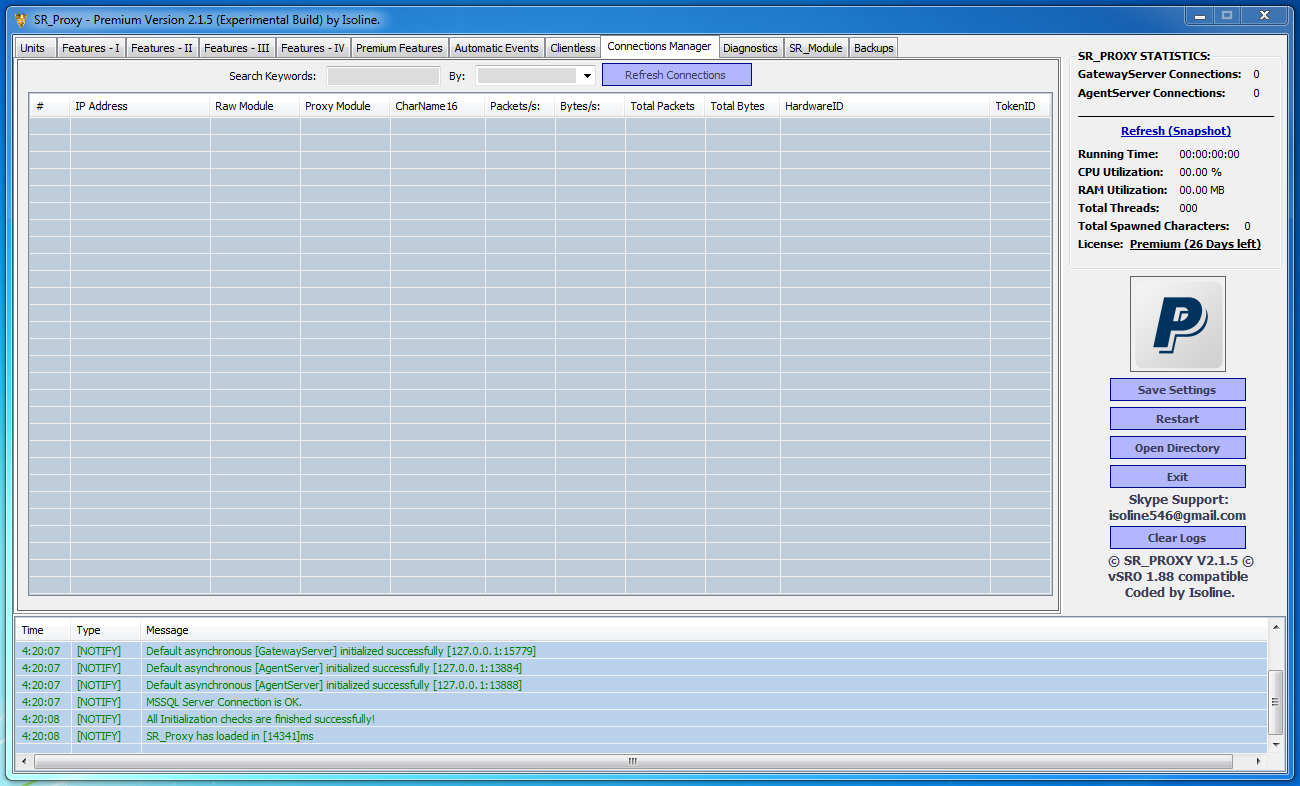The height and width of the screenshot is (786, 1300).
Task: Click the RAM Utilization value 00.00 MB
Action: click(1202, 190)
